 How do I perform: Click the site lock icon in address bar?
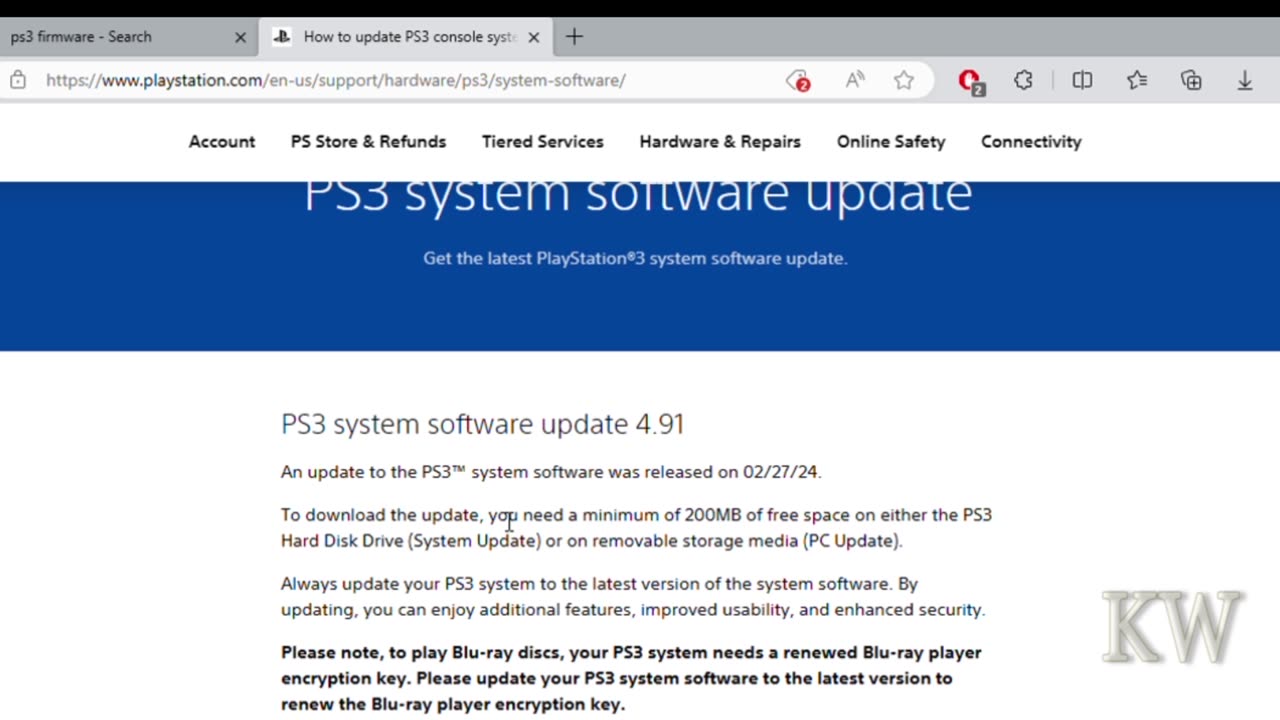(18, 80)
